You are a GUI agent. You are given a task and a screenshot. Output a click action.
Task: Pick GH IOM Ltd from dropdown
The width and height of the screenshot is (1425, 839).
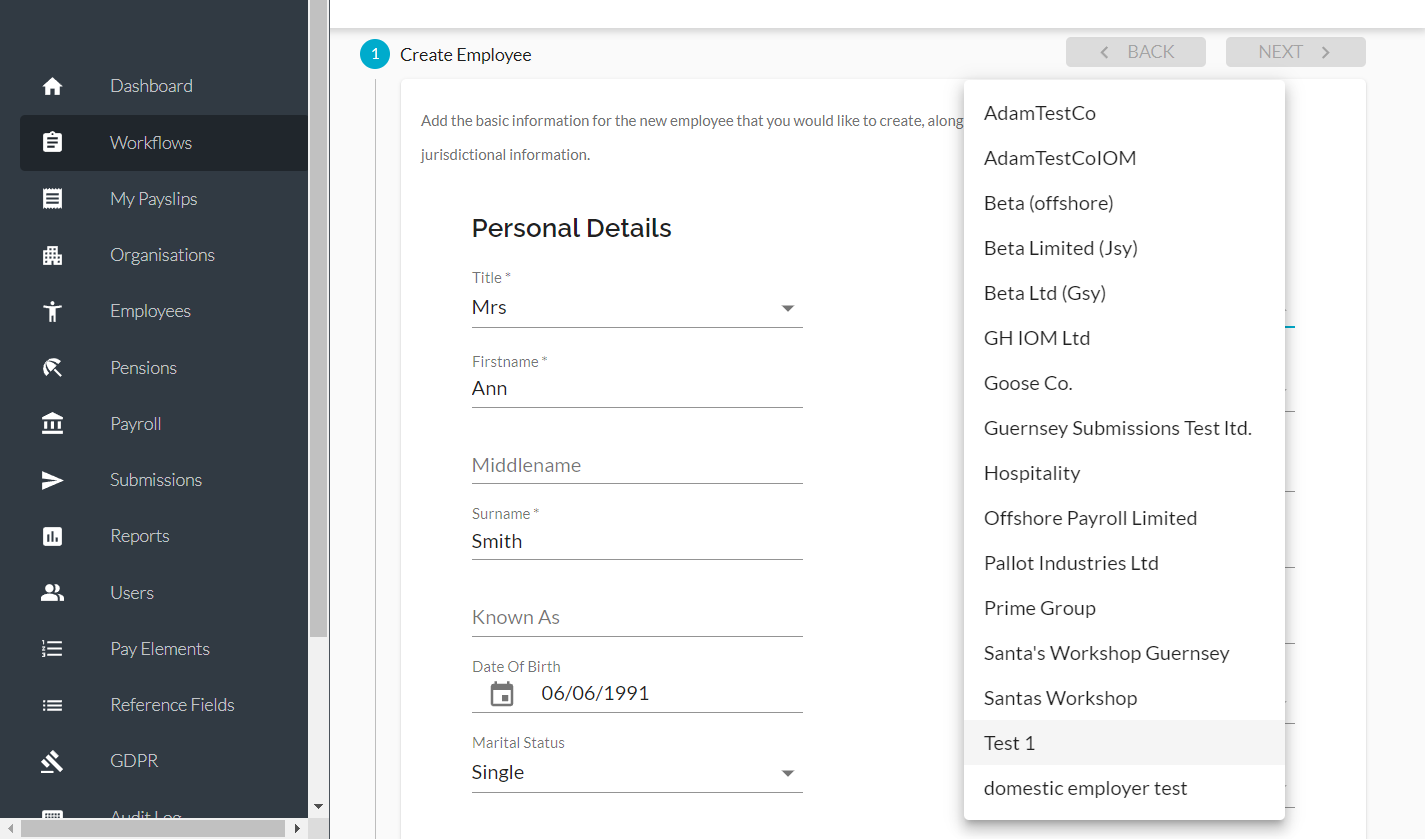pyautogui.click(x=1124, y=338)
